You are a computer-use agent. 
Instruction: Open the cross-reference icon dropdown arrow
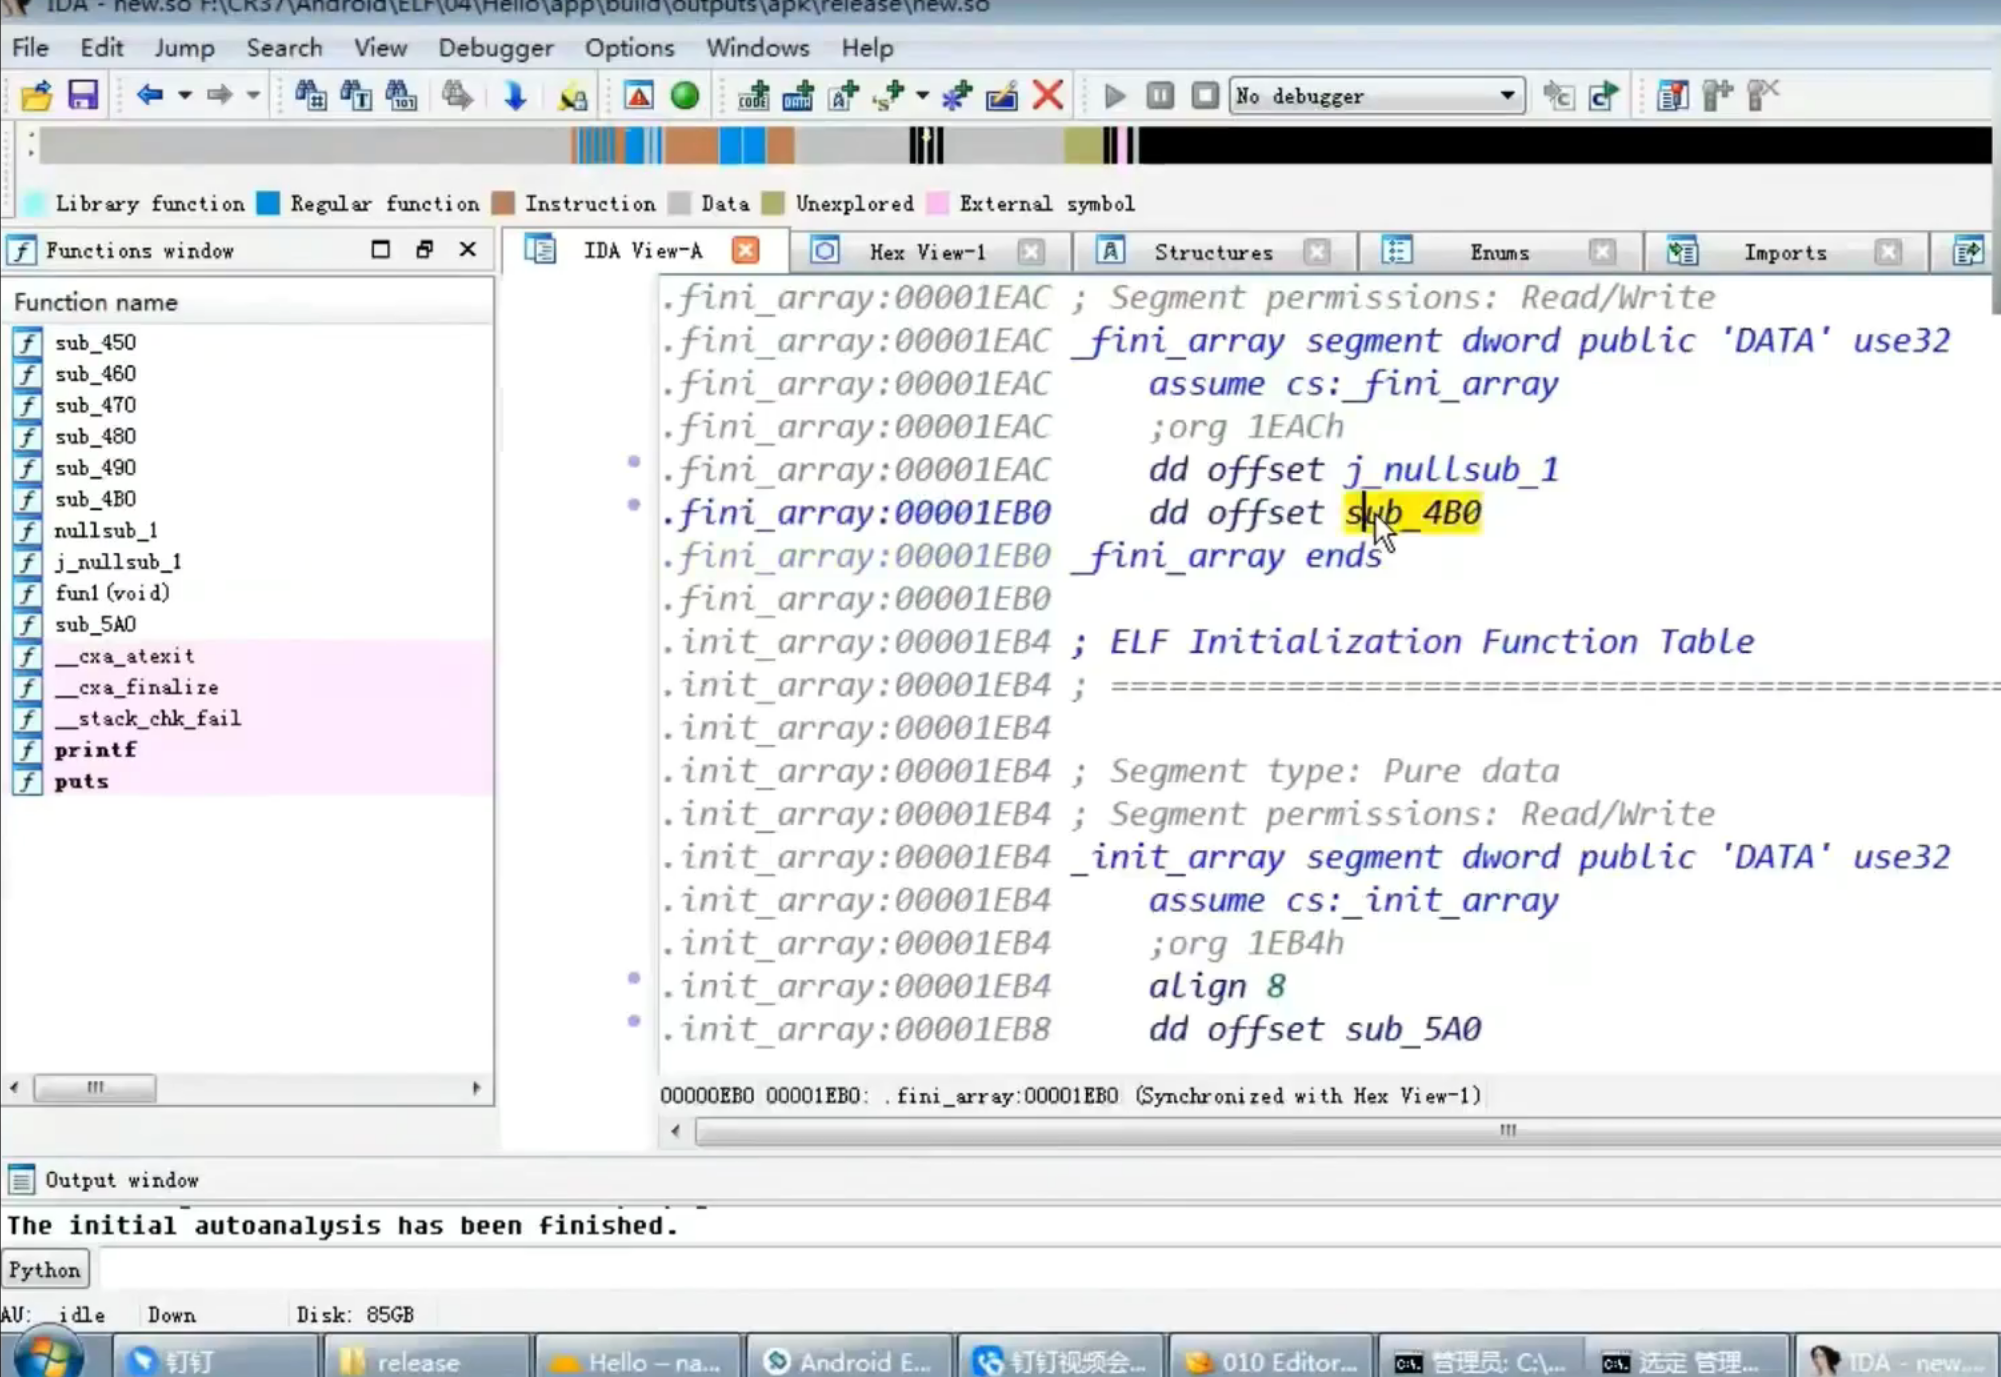point(922,96)
